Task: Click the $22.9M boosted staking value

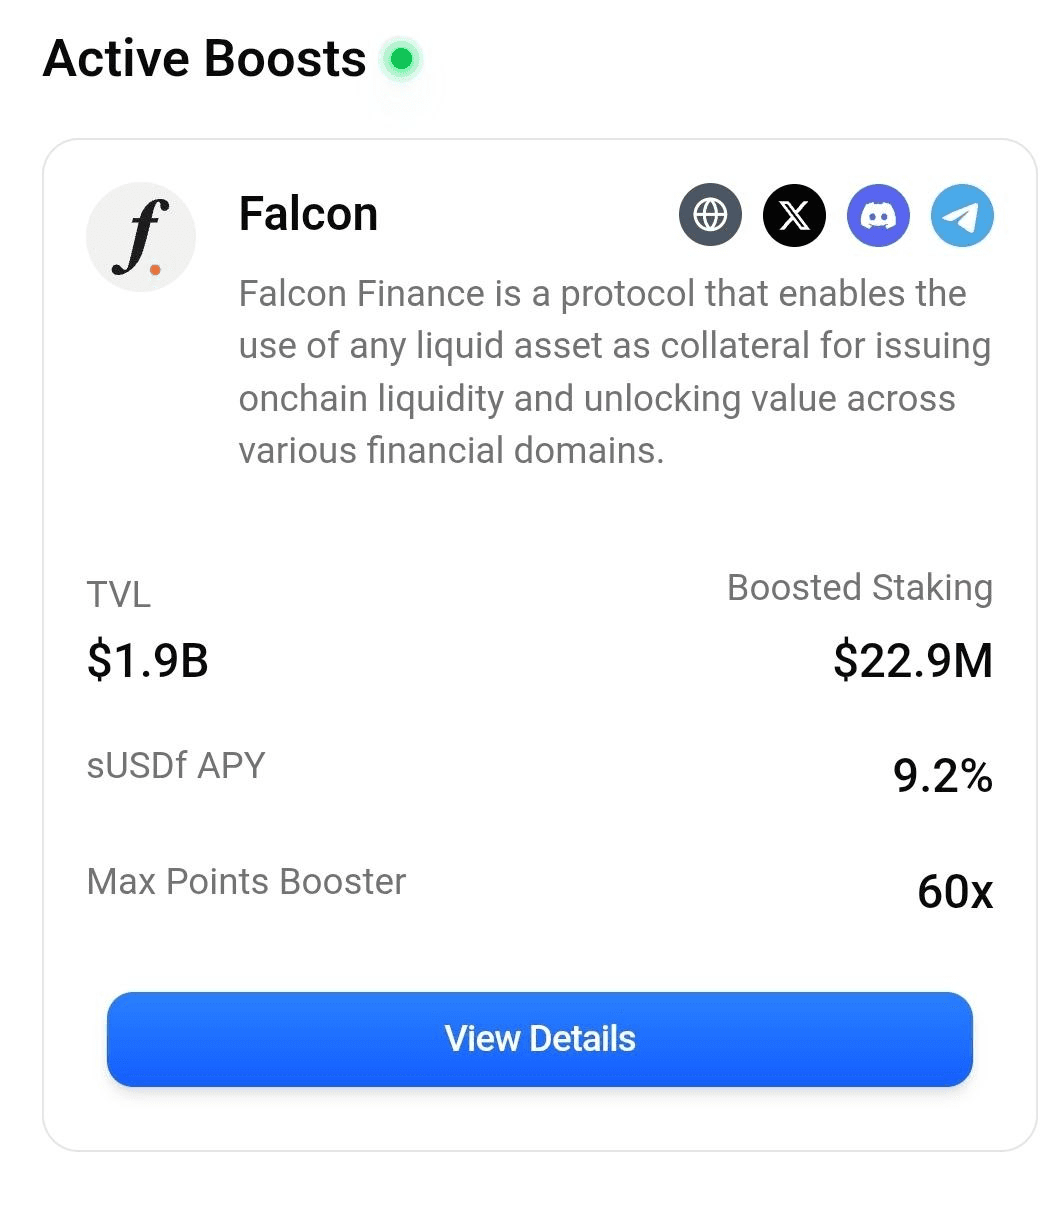Action: (x=913, y=661)
